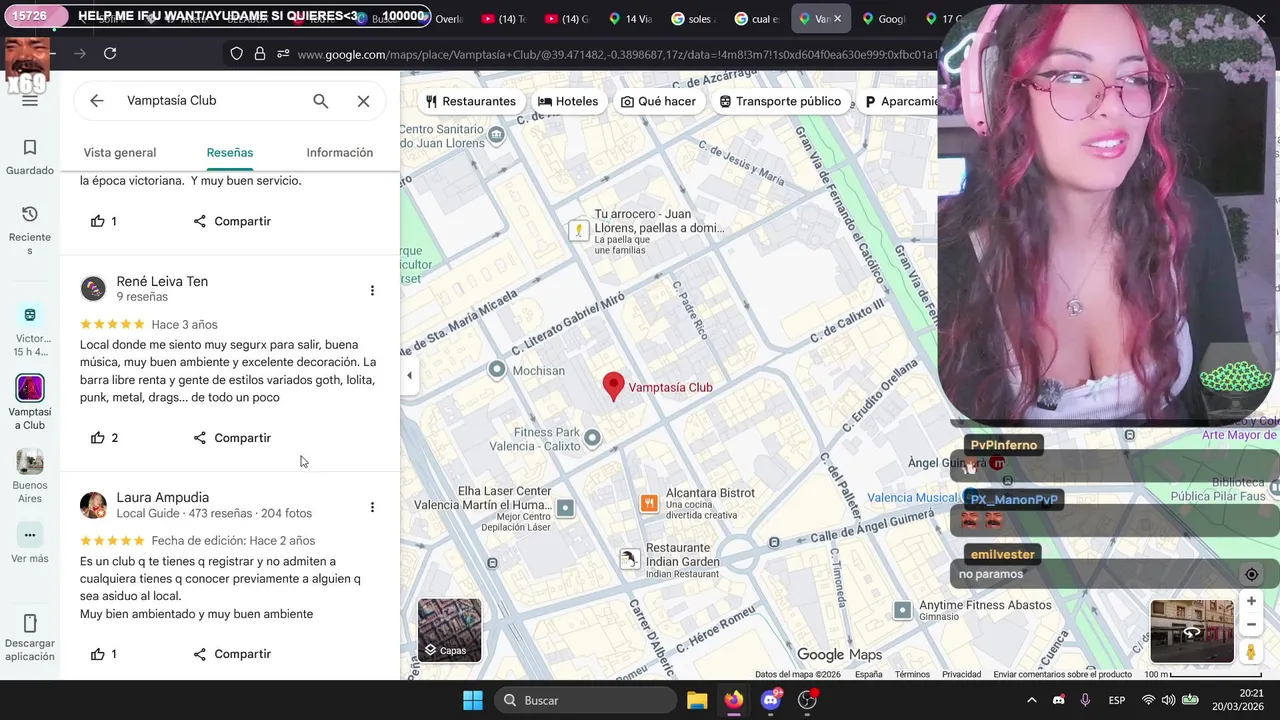Click Alcantara Bistrot restaurant marker
Screen dimensions: 1280x720
[649, 503]
